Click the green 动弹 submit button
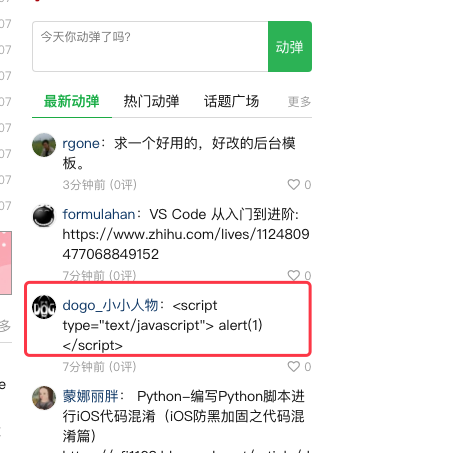The image size is (452, 453). pos(290,46)
